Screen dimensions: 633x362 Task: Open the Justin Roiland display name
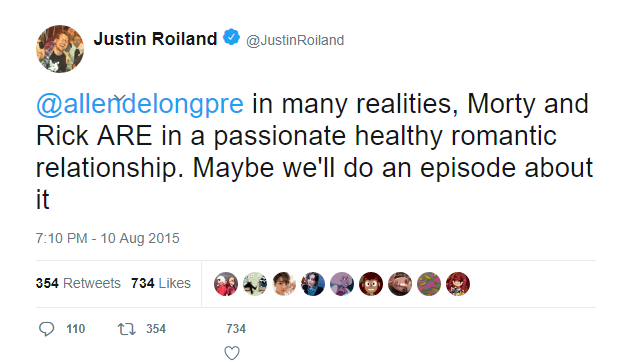tap(155, 39)
